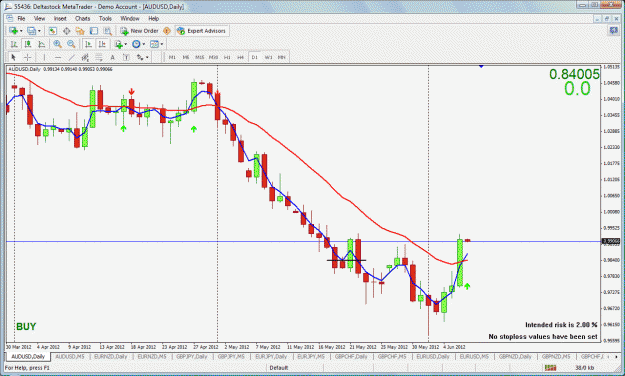Select the Trendline drawing tool
Viewport: 625px width, 376px height.
tap(71, 57)
